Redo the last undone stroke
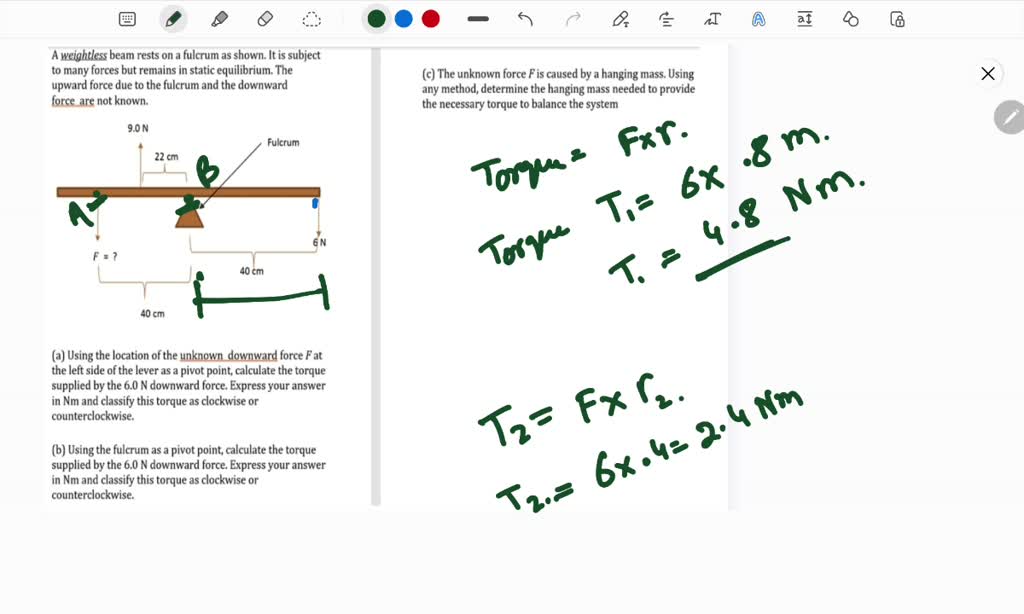 click(x=573, y=19)
